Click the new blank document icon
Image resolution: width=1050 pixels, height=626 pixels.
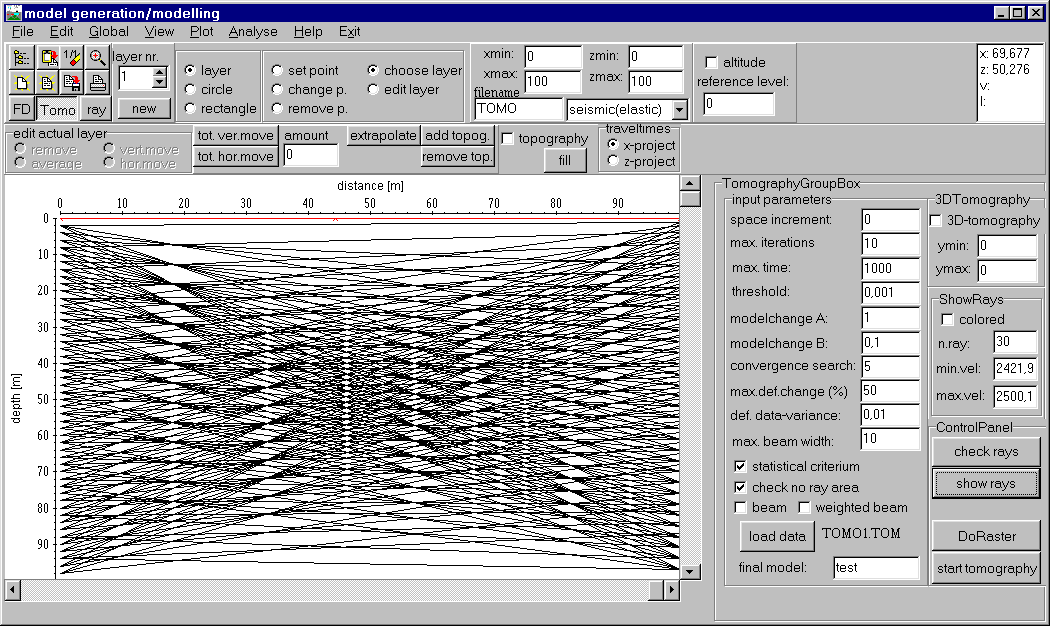point(22,83)
